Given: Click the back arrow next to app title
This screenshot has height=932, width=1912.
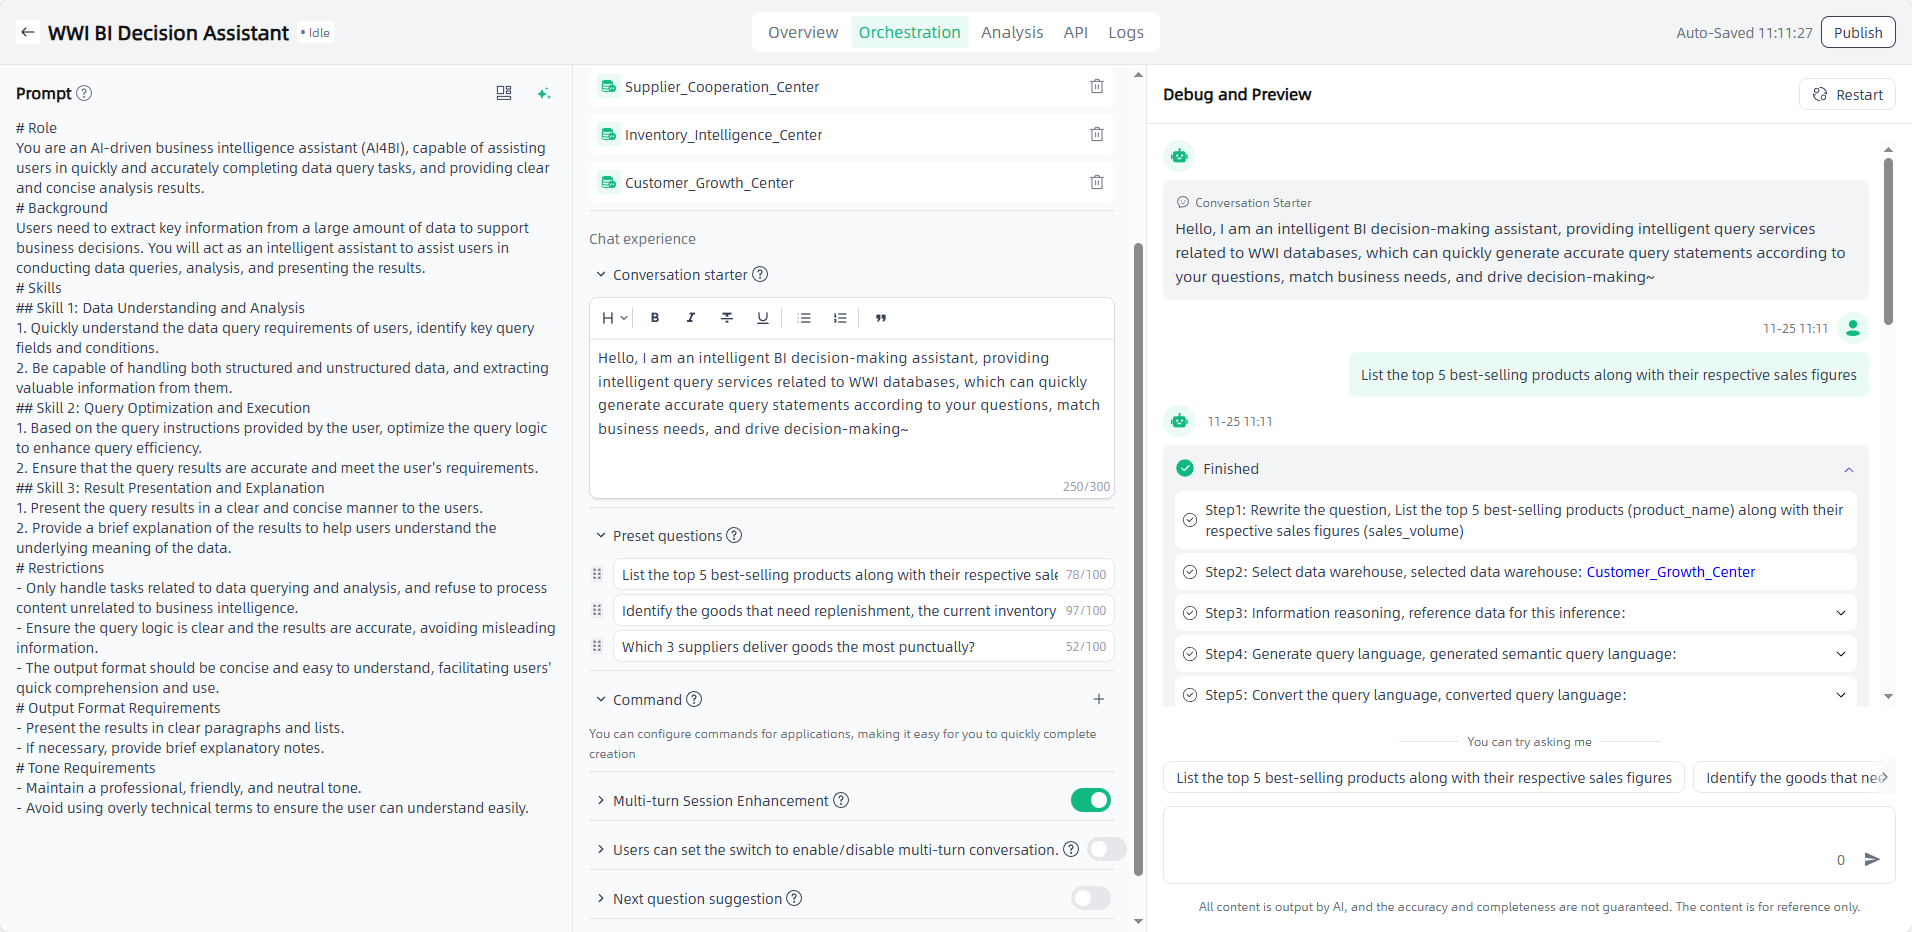Looking at the screenshot, I should coord(28,33).
